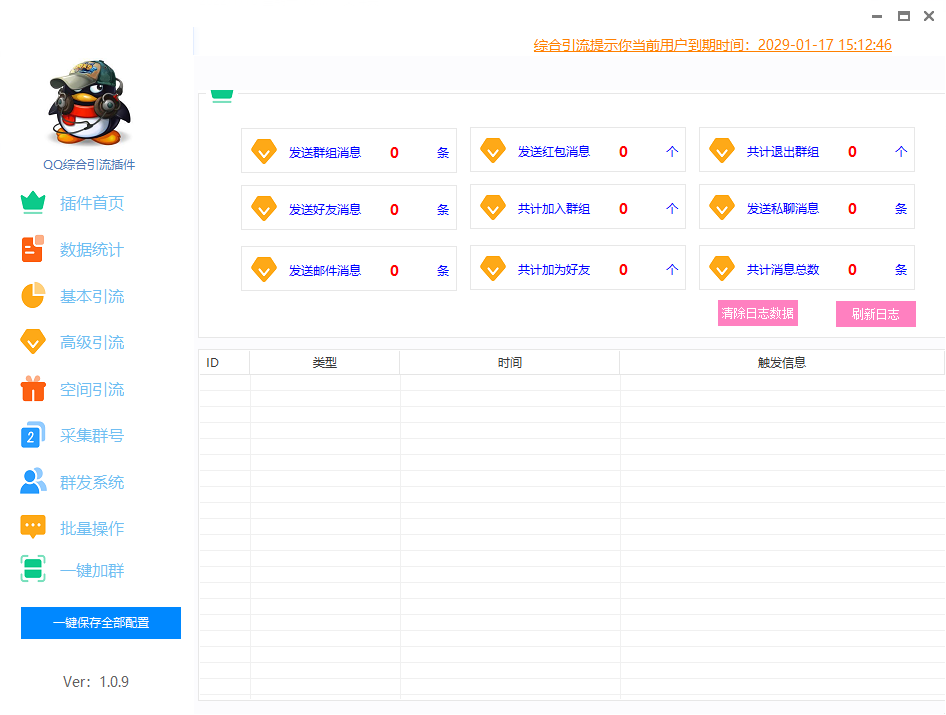This screenshot has height=715, width=946.
Task: Minimize the plugin window
Action: 877,16
